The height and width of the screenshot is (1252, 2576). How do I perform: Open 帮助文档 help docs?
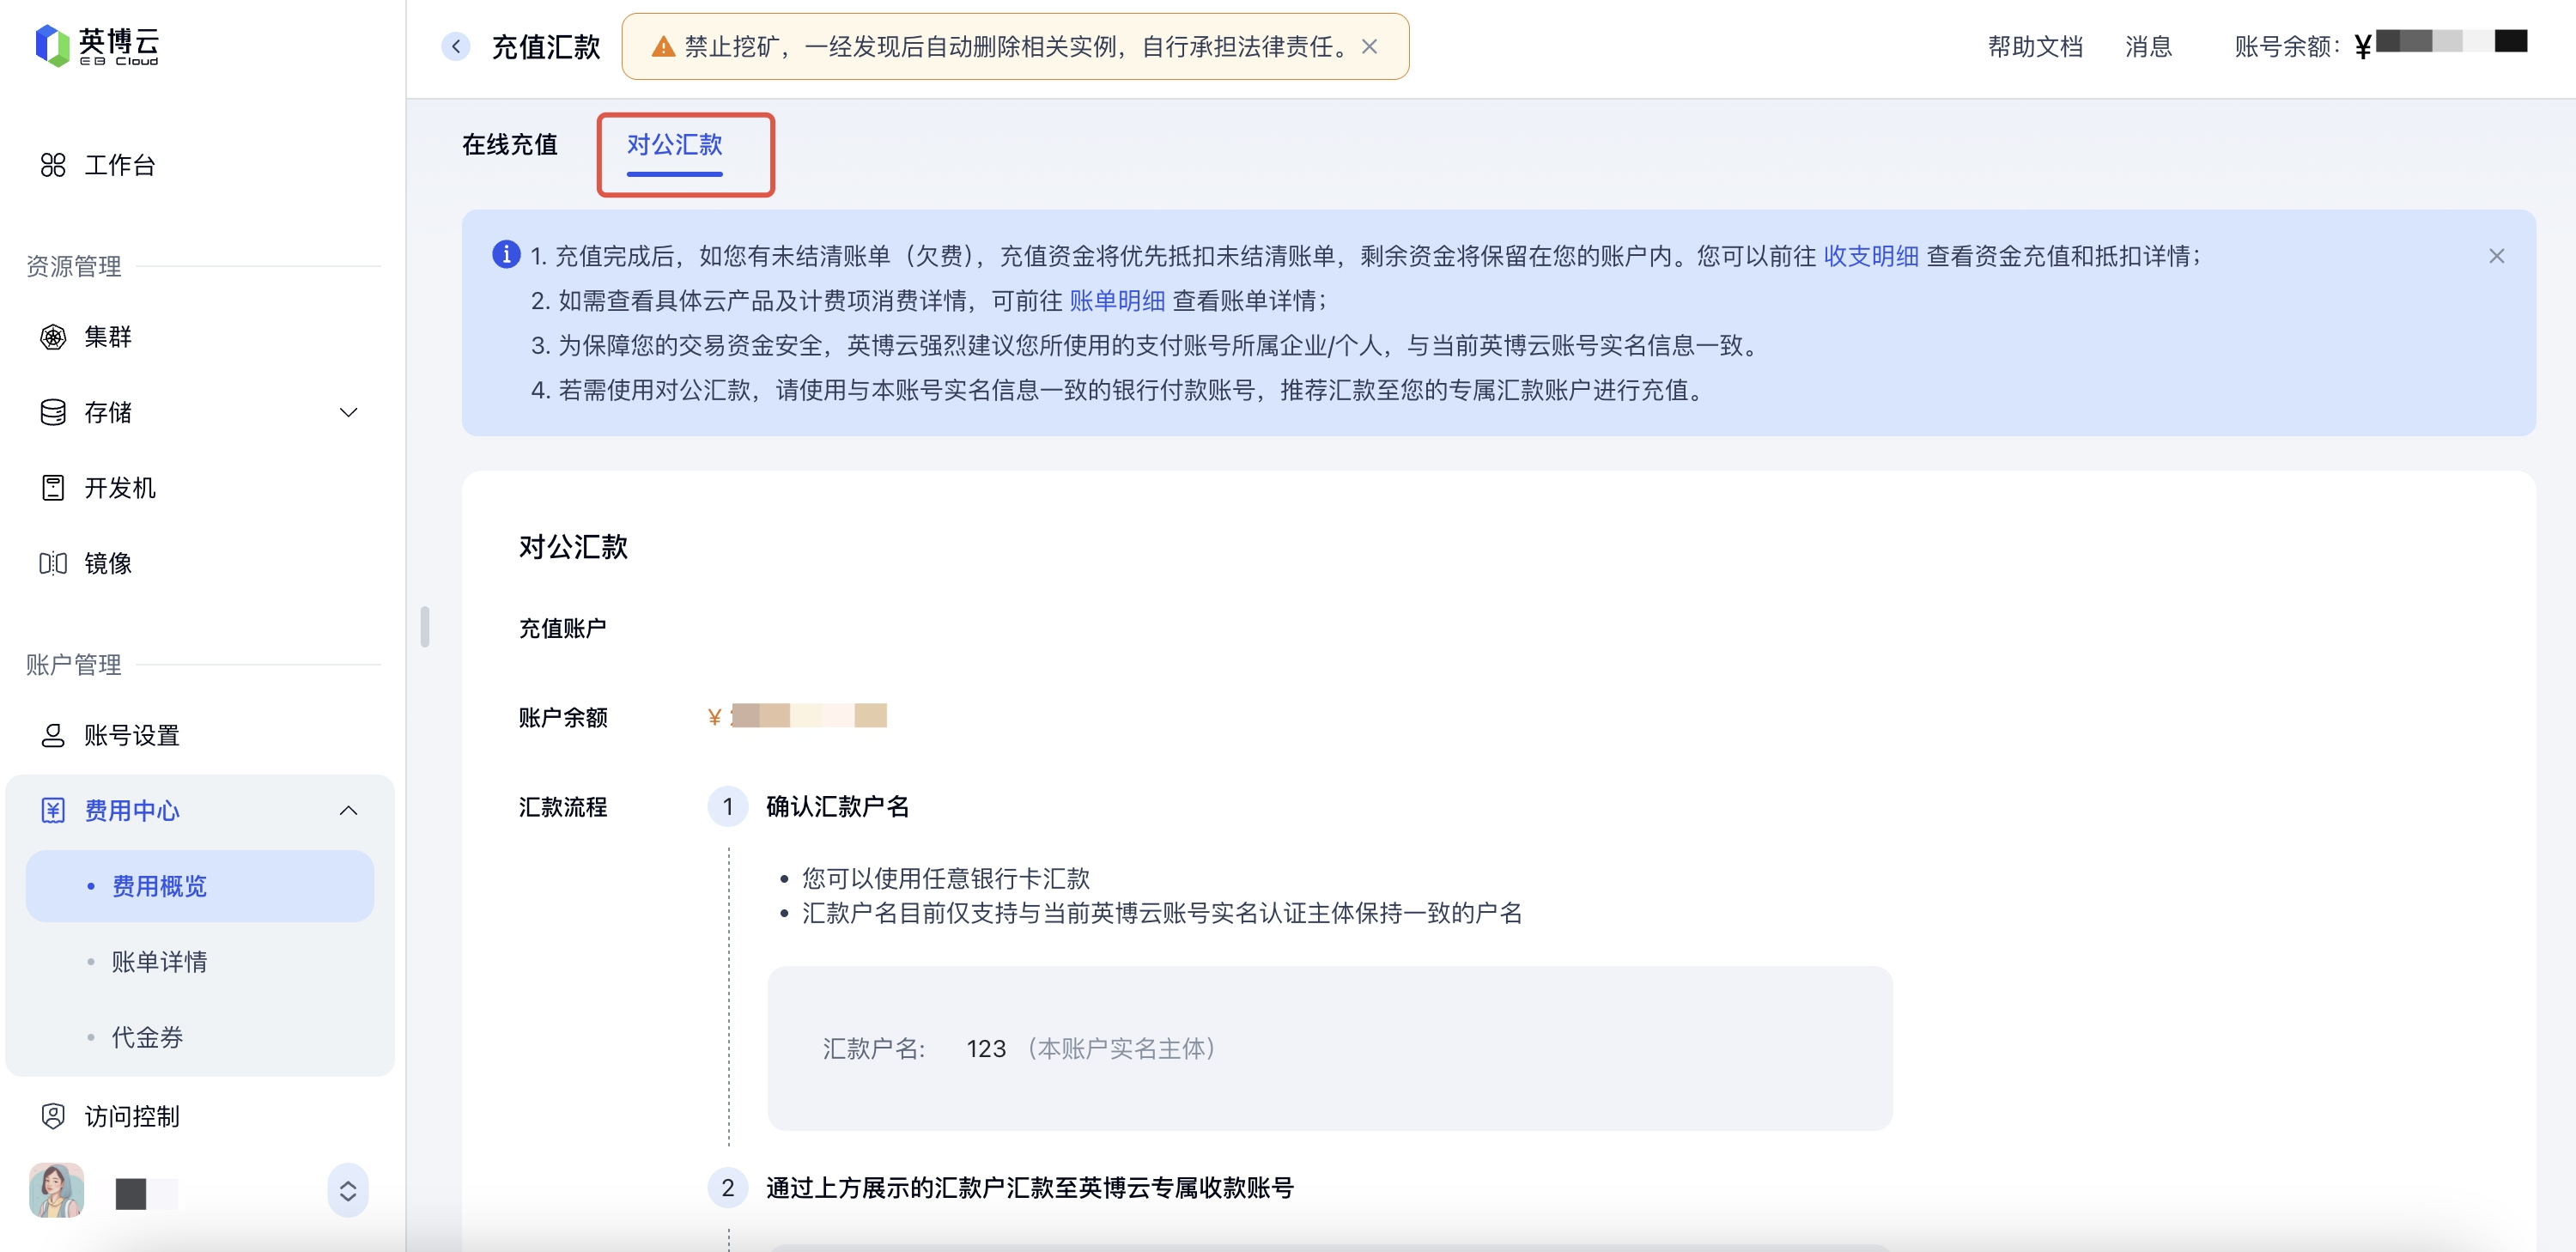point(2035,46)
